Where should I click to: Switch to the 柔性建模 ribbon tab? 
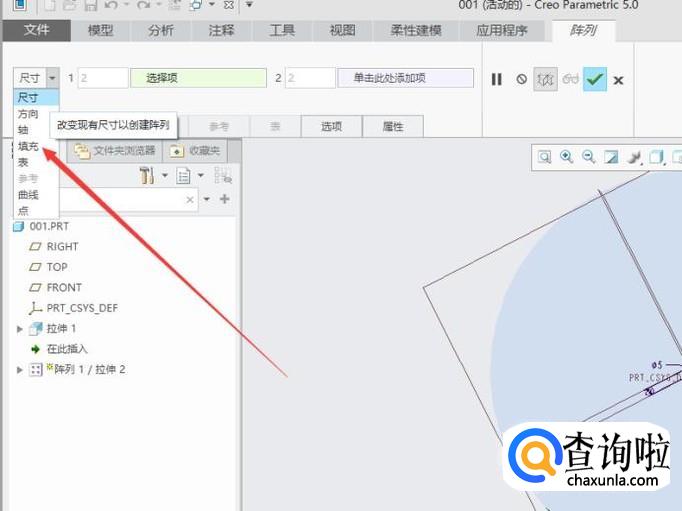tap(416, 30)
